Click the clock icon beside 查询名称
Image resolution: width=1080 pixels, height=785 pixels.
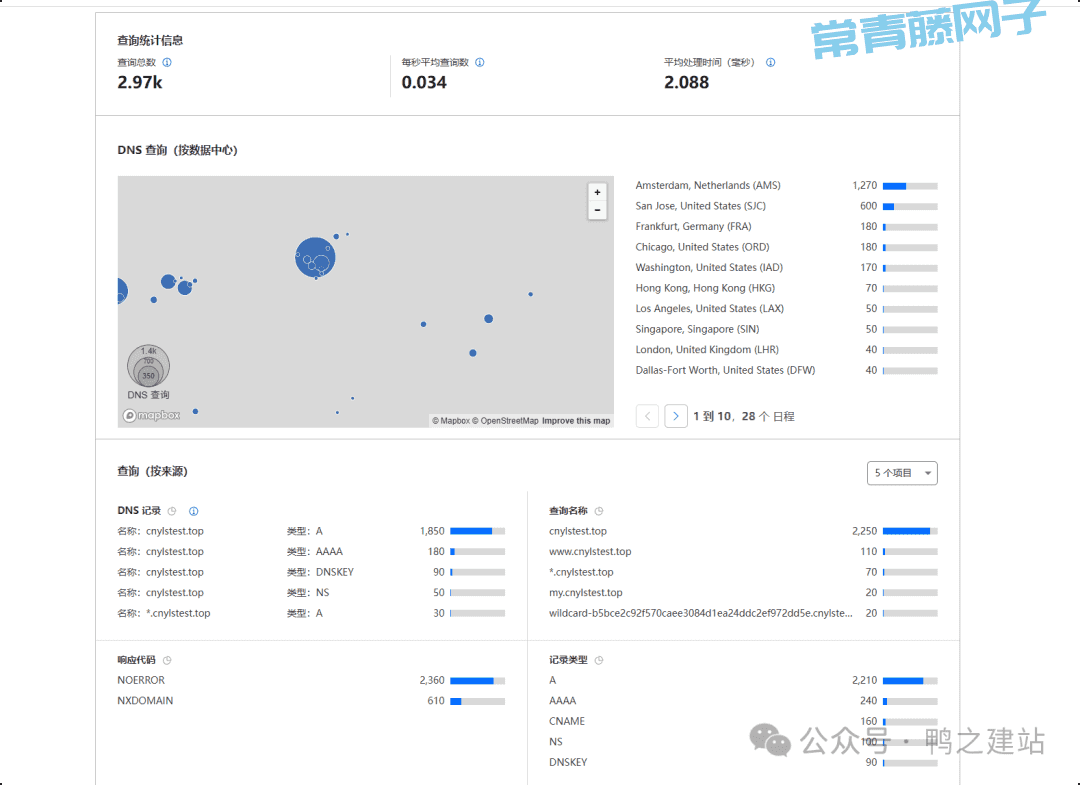click(599, 511)
